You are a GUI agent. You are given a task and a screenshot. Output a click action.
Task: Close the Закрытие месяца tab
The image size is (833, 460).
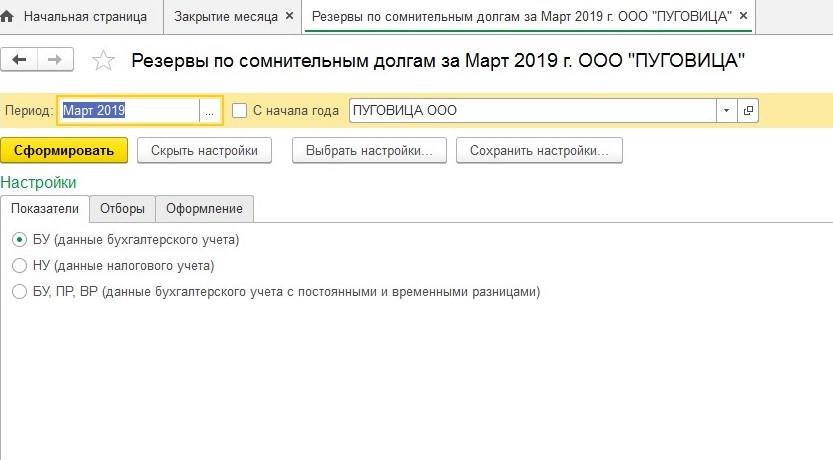[x=290, y=17]
